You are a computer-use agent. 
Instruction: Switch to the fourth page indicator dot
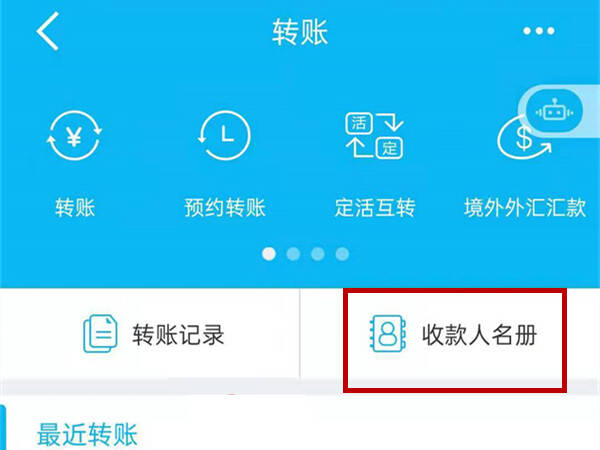(x=342, y=254)
